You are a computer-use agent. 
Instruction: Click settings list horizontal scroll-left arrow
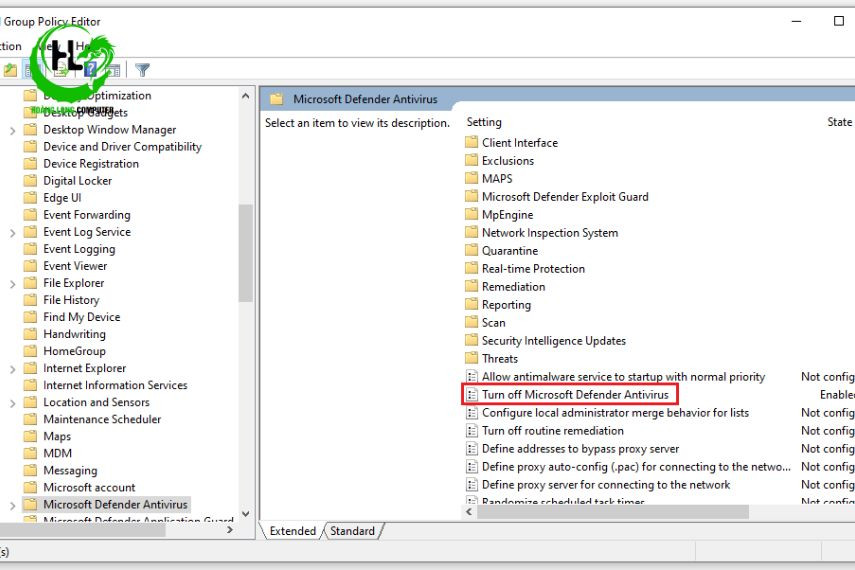point(469,512)
